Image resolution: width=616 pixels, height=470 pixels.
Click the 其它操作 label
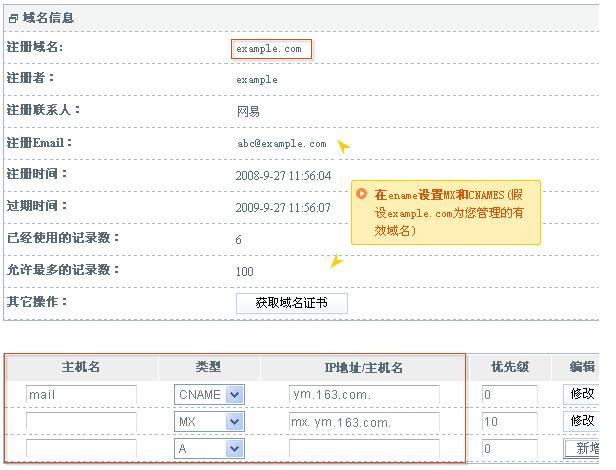pyautogui.click(x=37, y=302)
